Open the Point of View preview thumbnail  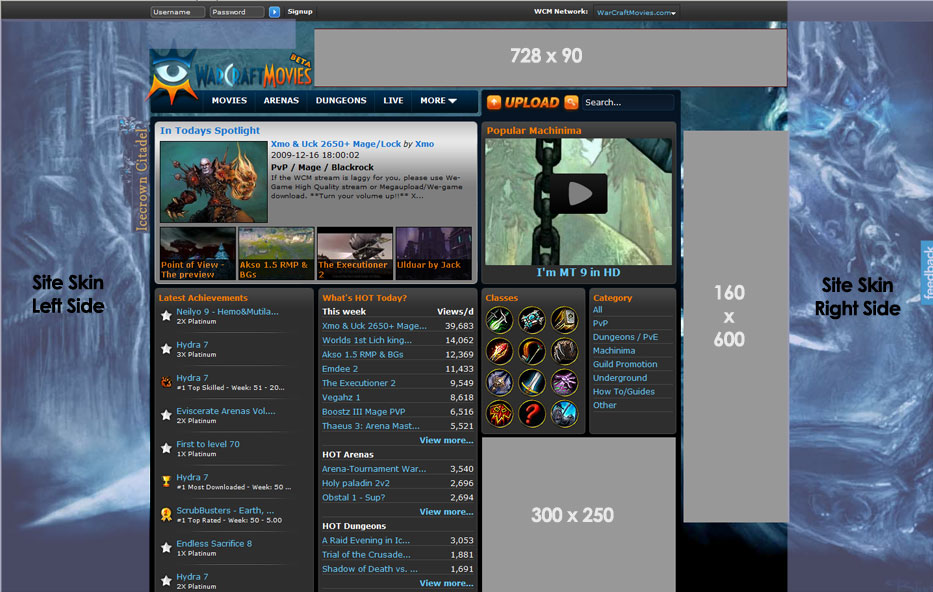click(x=198, y=253)
